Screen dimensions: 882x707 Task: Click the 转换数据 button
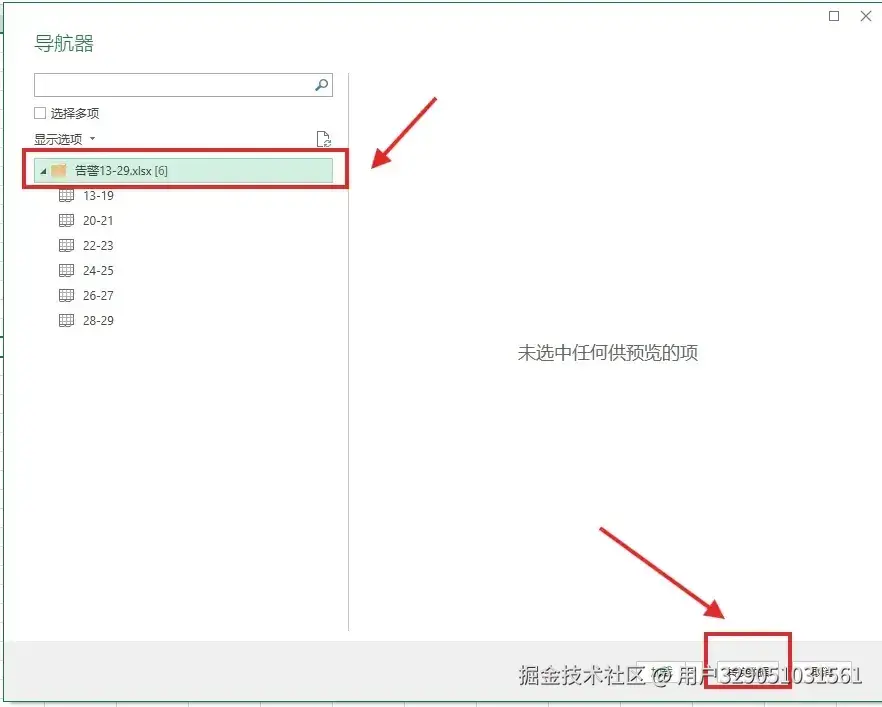(747, 669)
